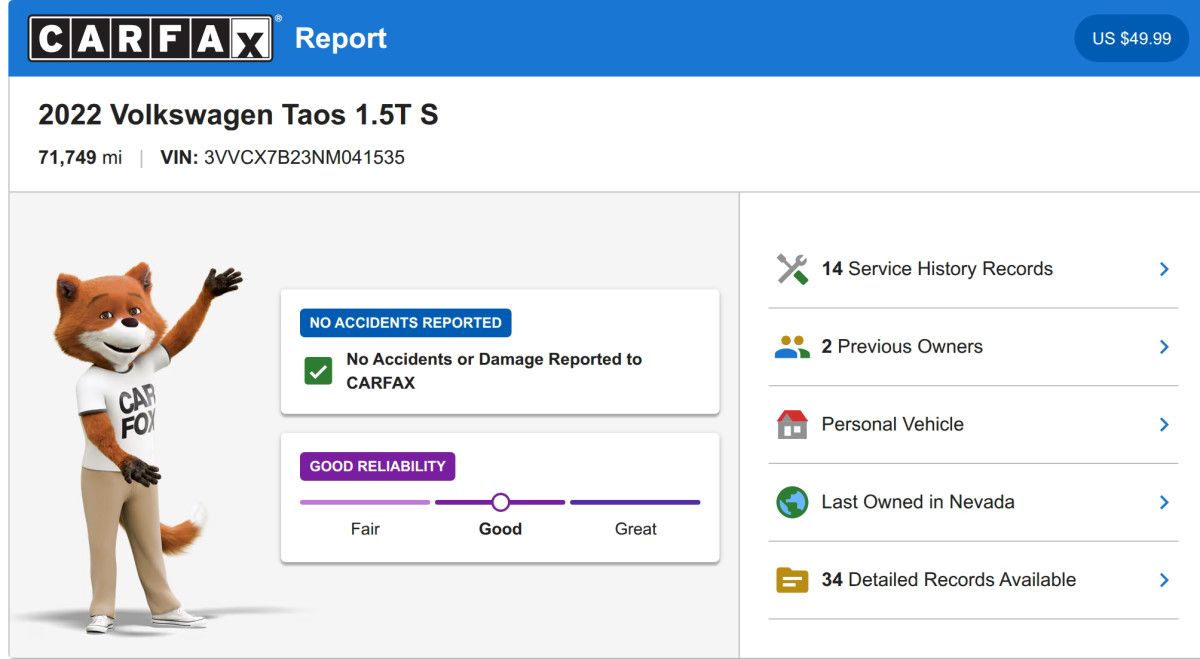This screenshot has height=659, width=1200.
Task: Click the Good reliability label
Action: (500, 529)
